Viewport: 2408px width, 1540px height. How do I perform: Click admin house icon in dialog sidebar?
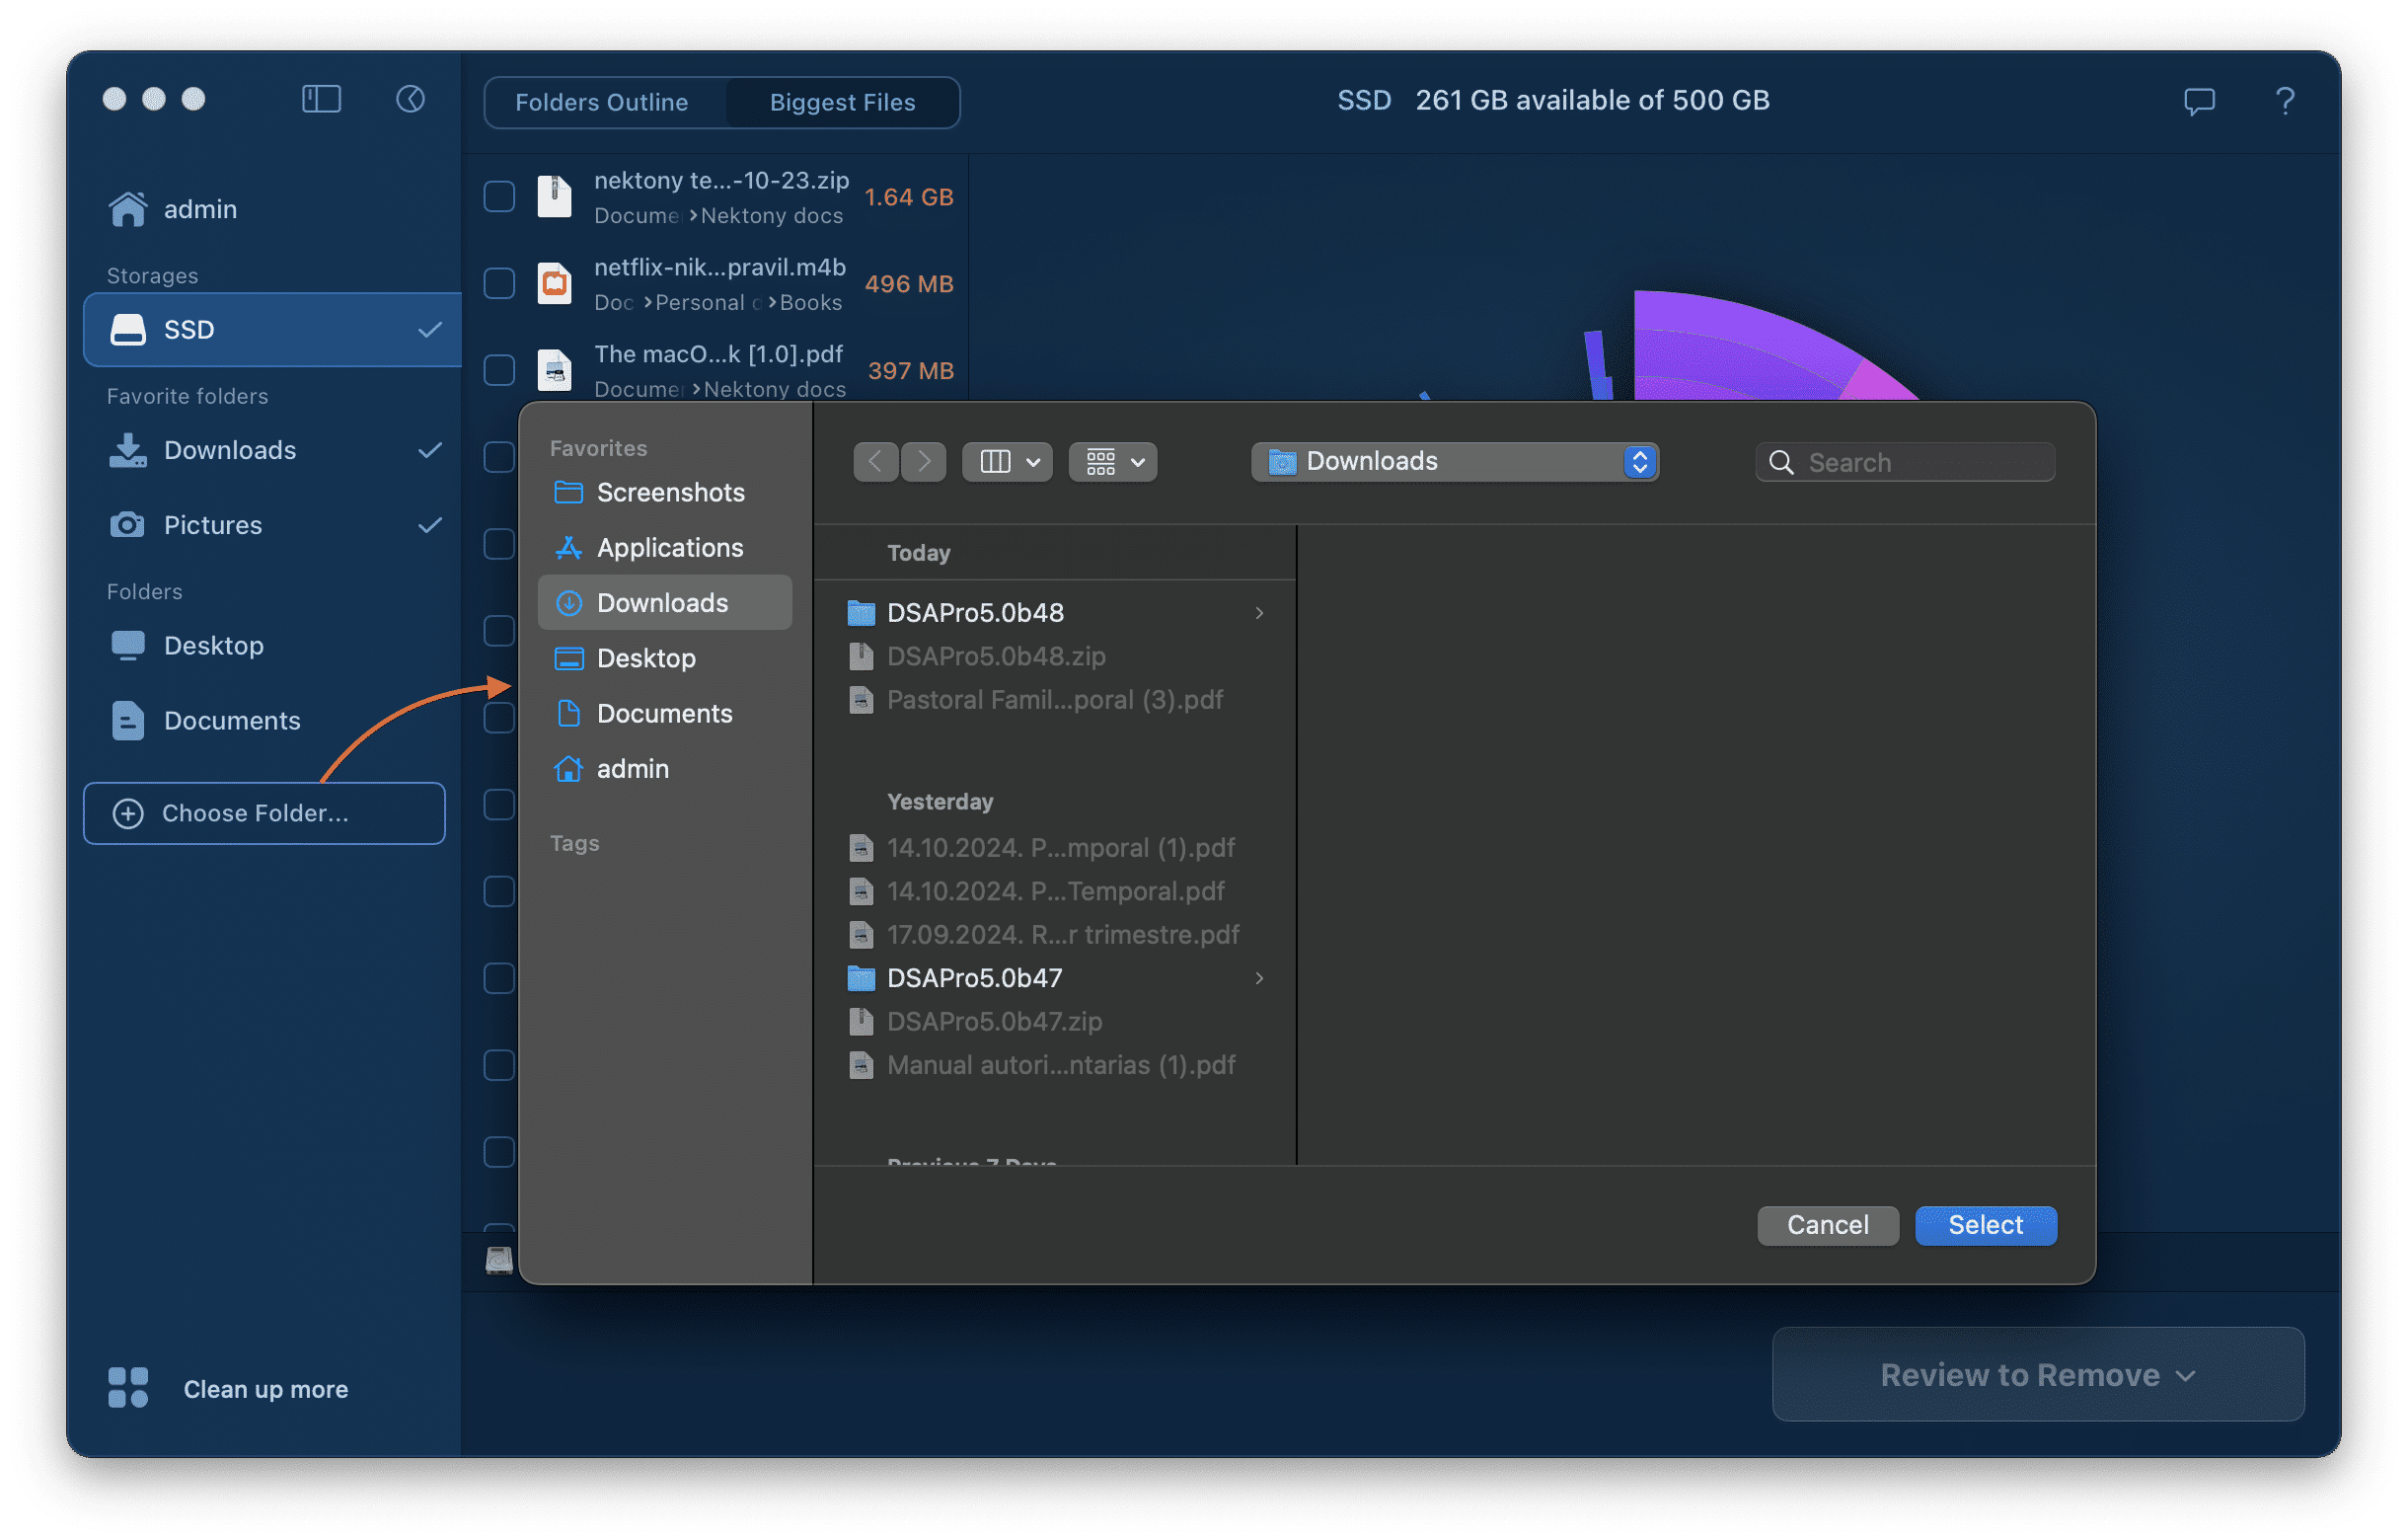[568, 768]
